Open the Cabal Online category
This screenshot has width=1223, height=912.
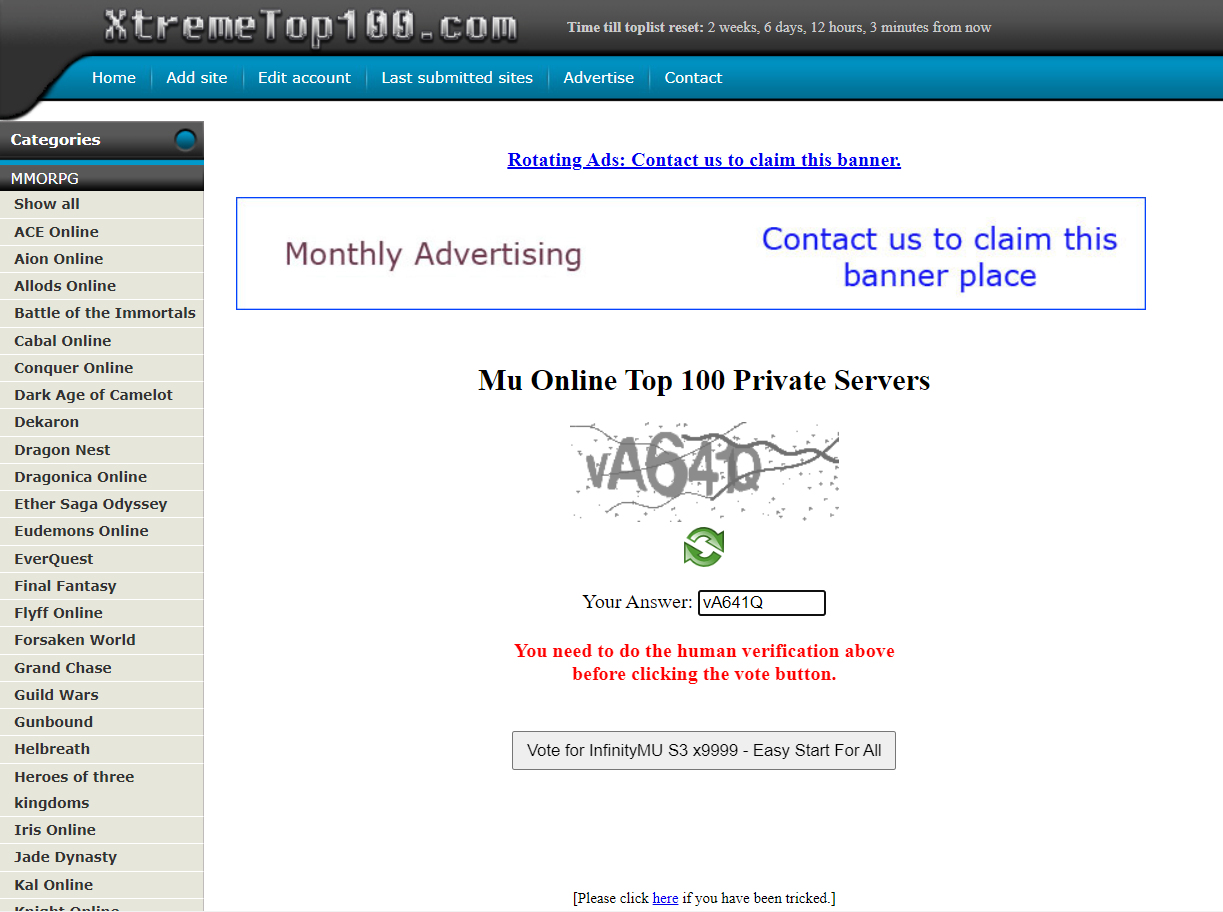pos(62,341)
